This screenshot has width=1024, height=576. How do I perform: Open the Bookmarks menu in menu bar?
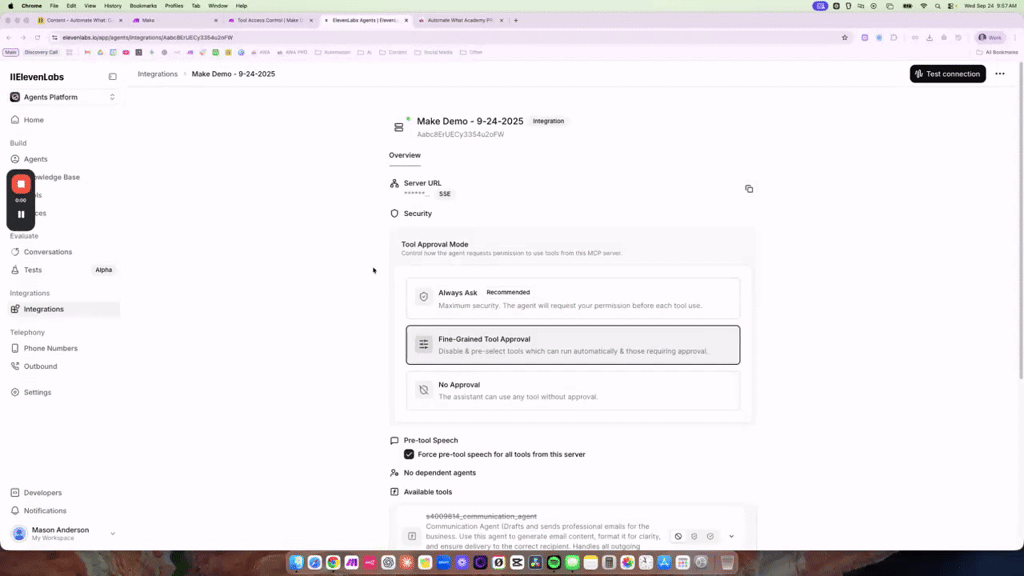[x=143, y=6]
